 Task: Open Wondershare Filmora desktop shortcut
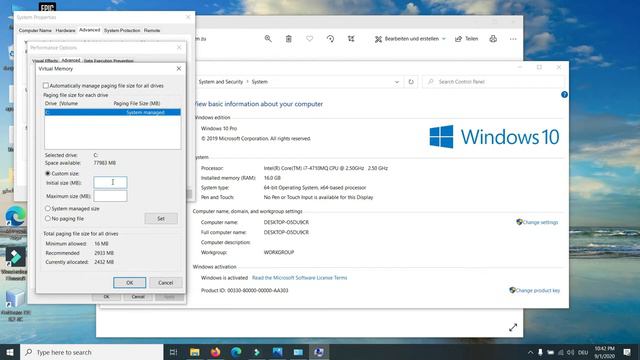15,264
